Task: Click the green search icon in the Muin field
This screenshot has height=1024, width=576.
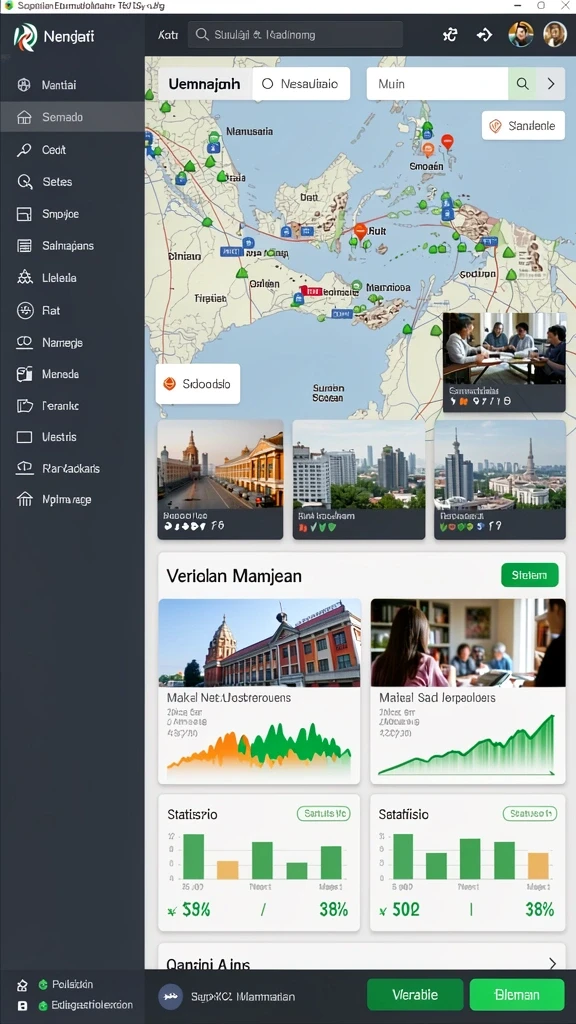Action: click(522, 84)
